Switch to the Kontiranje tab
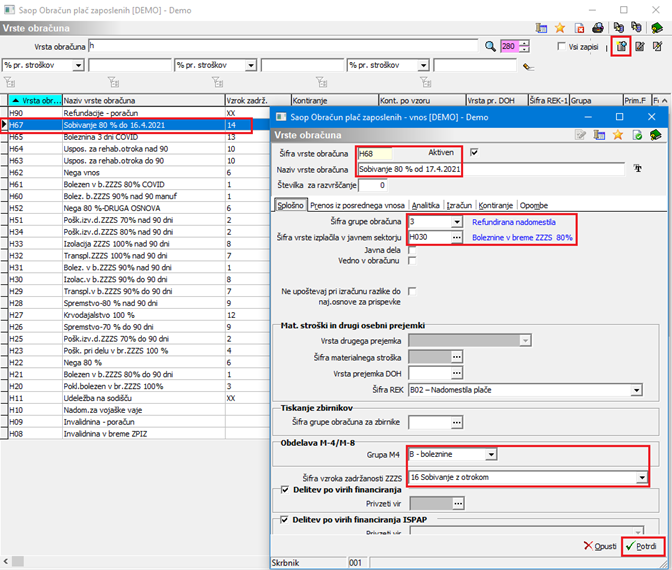This screenshot has width=672, height=570. click(495, 205)
